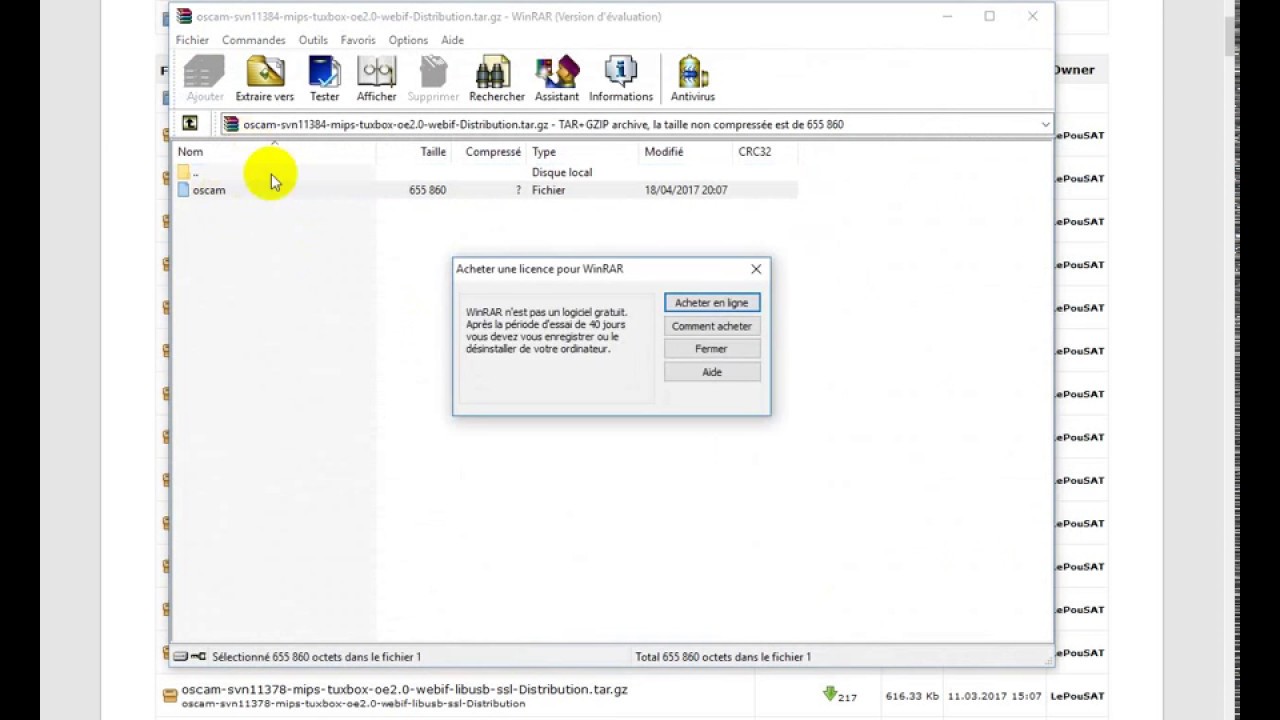Open the Rechercher binoculars tool
This screenshot has width=1280, height=720.
point(497,79)
